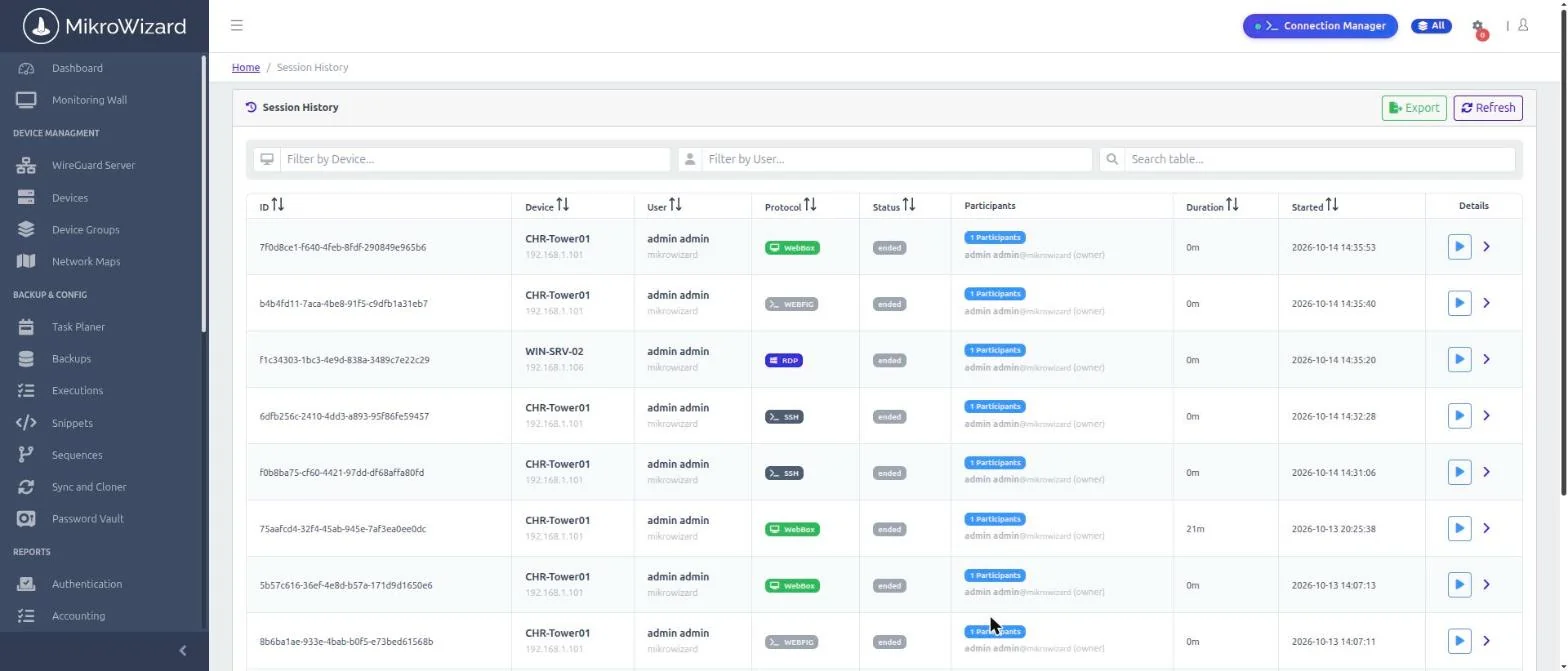Open settings gear with notification badge
Viewport: 1568px width, 671px height.
[1478, 28]
